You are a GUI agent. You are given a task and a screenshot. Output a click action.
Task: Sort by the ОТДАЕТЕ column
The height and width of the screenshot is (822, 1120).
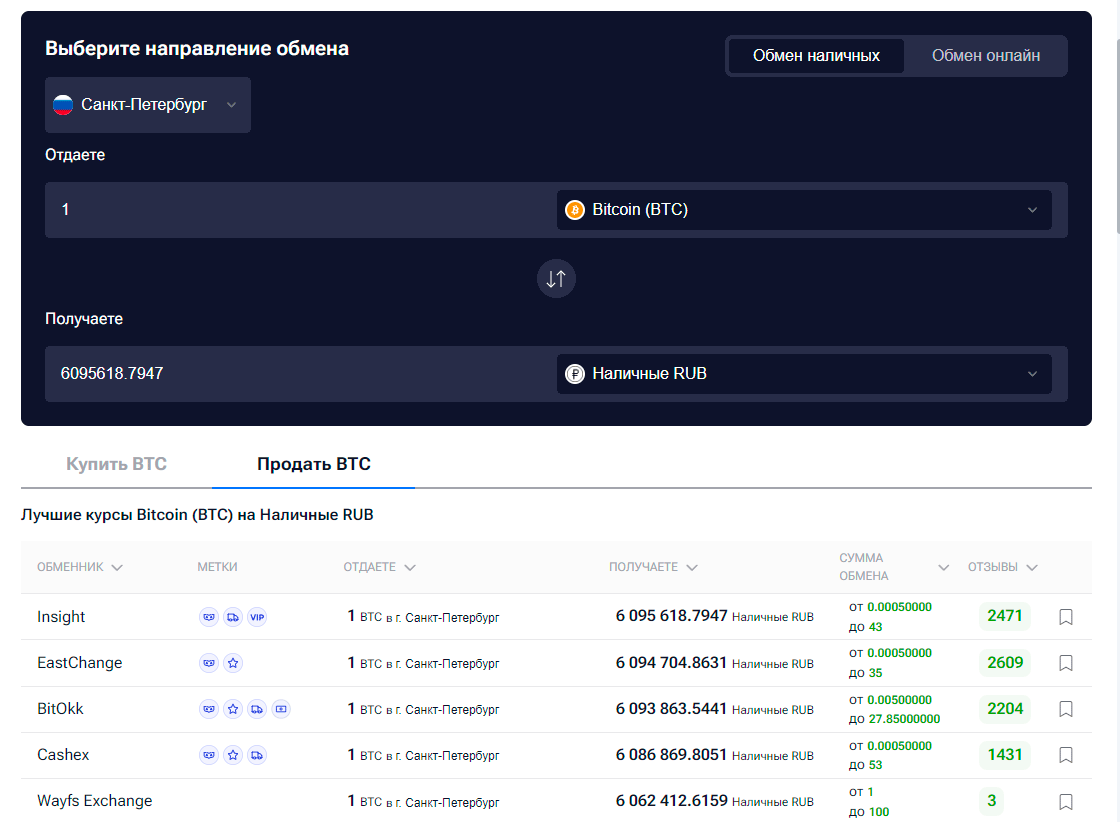pos(379,567)
